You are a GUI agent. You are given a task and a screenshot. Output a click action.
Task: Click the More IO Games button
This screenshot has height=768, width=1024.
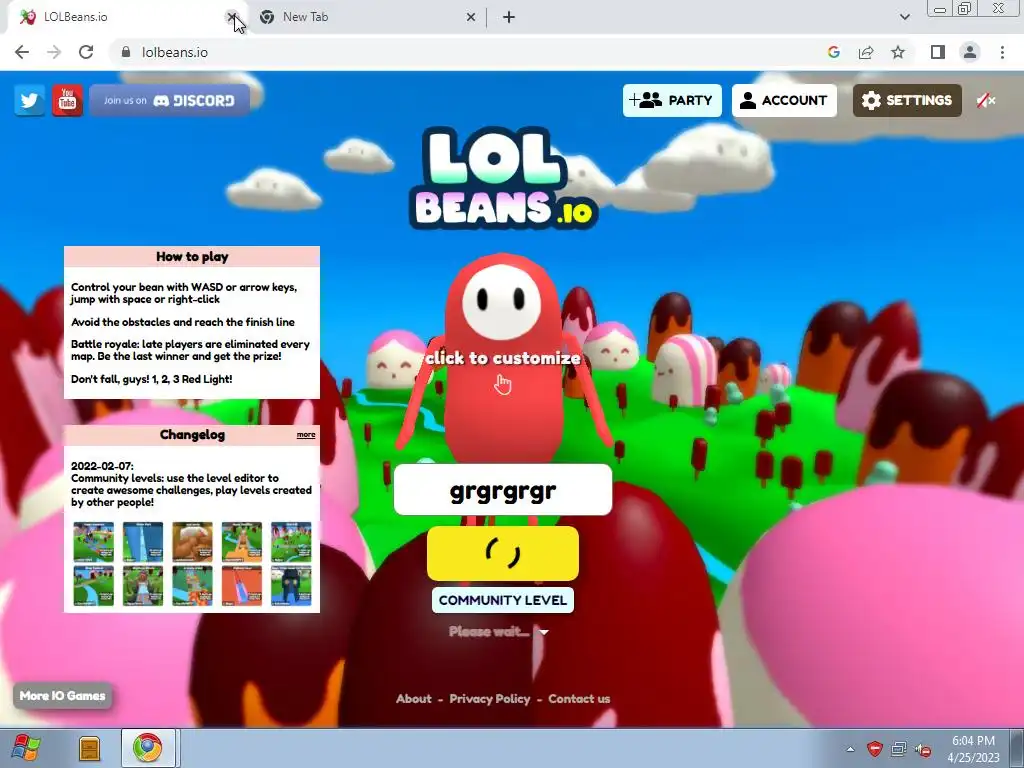[x=63, y=696]
